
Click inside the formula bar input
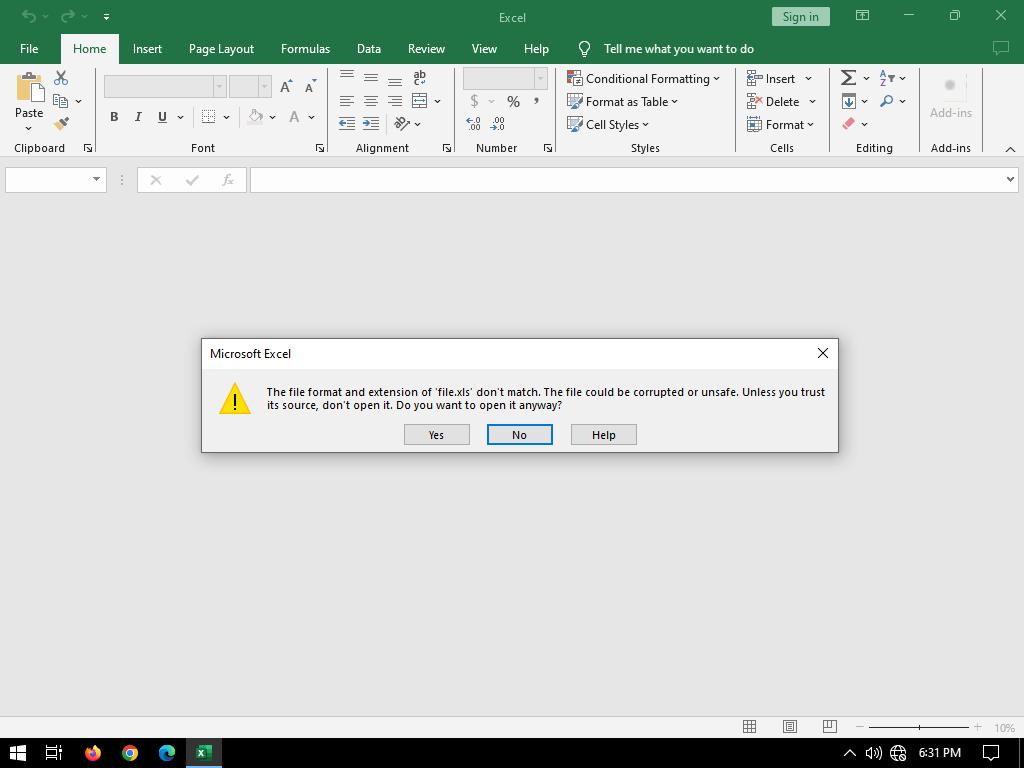[x=625, y=180]
